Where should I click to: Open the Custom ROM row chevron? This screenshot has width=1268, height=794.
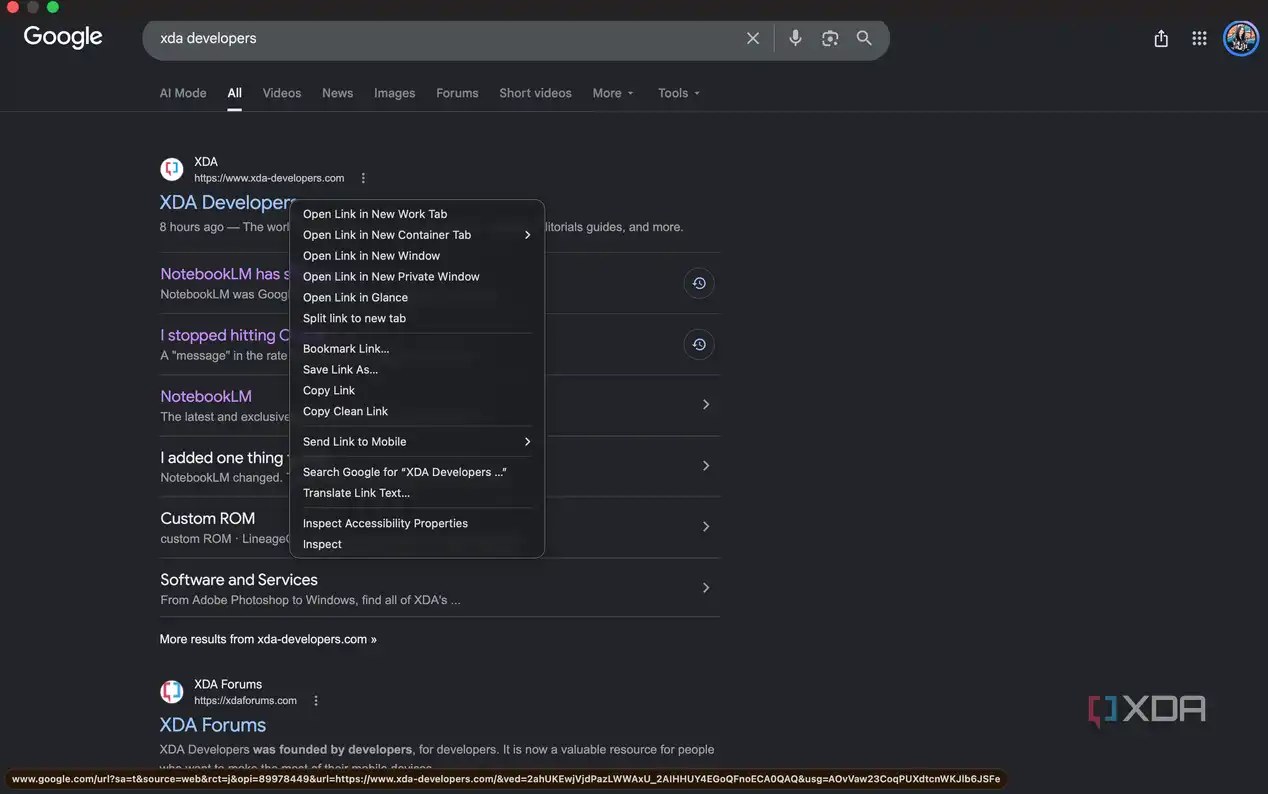(706, 527)
